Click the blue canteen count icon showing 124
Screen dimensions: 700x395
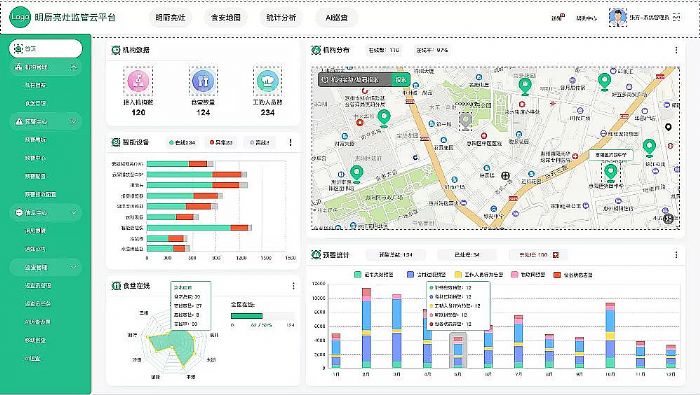point(203,81)
